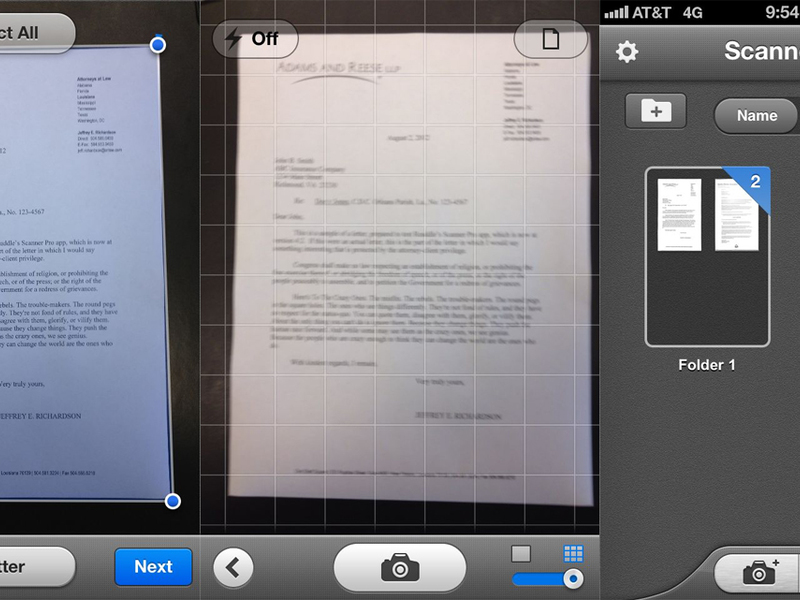
Task: Create a new folder with plus icon
Action: (656, 111)
